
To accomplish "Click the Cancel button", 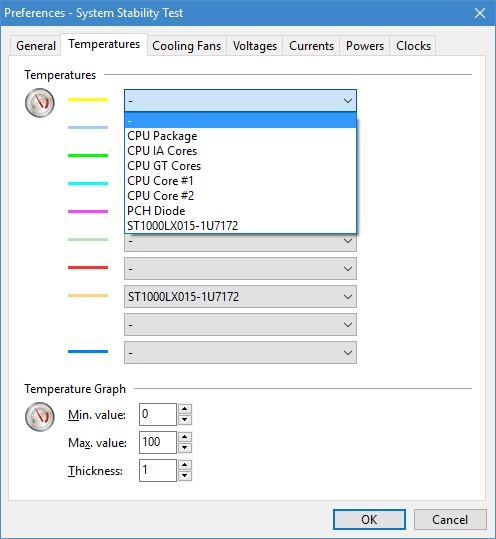I will (450, 519).
